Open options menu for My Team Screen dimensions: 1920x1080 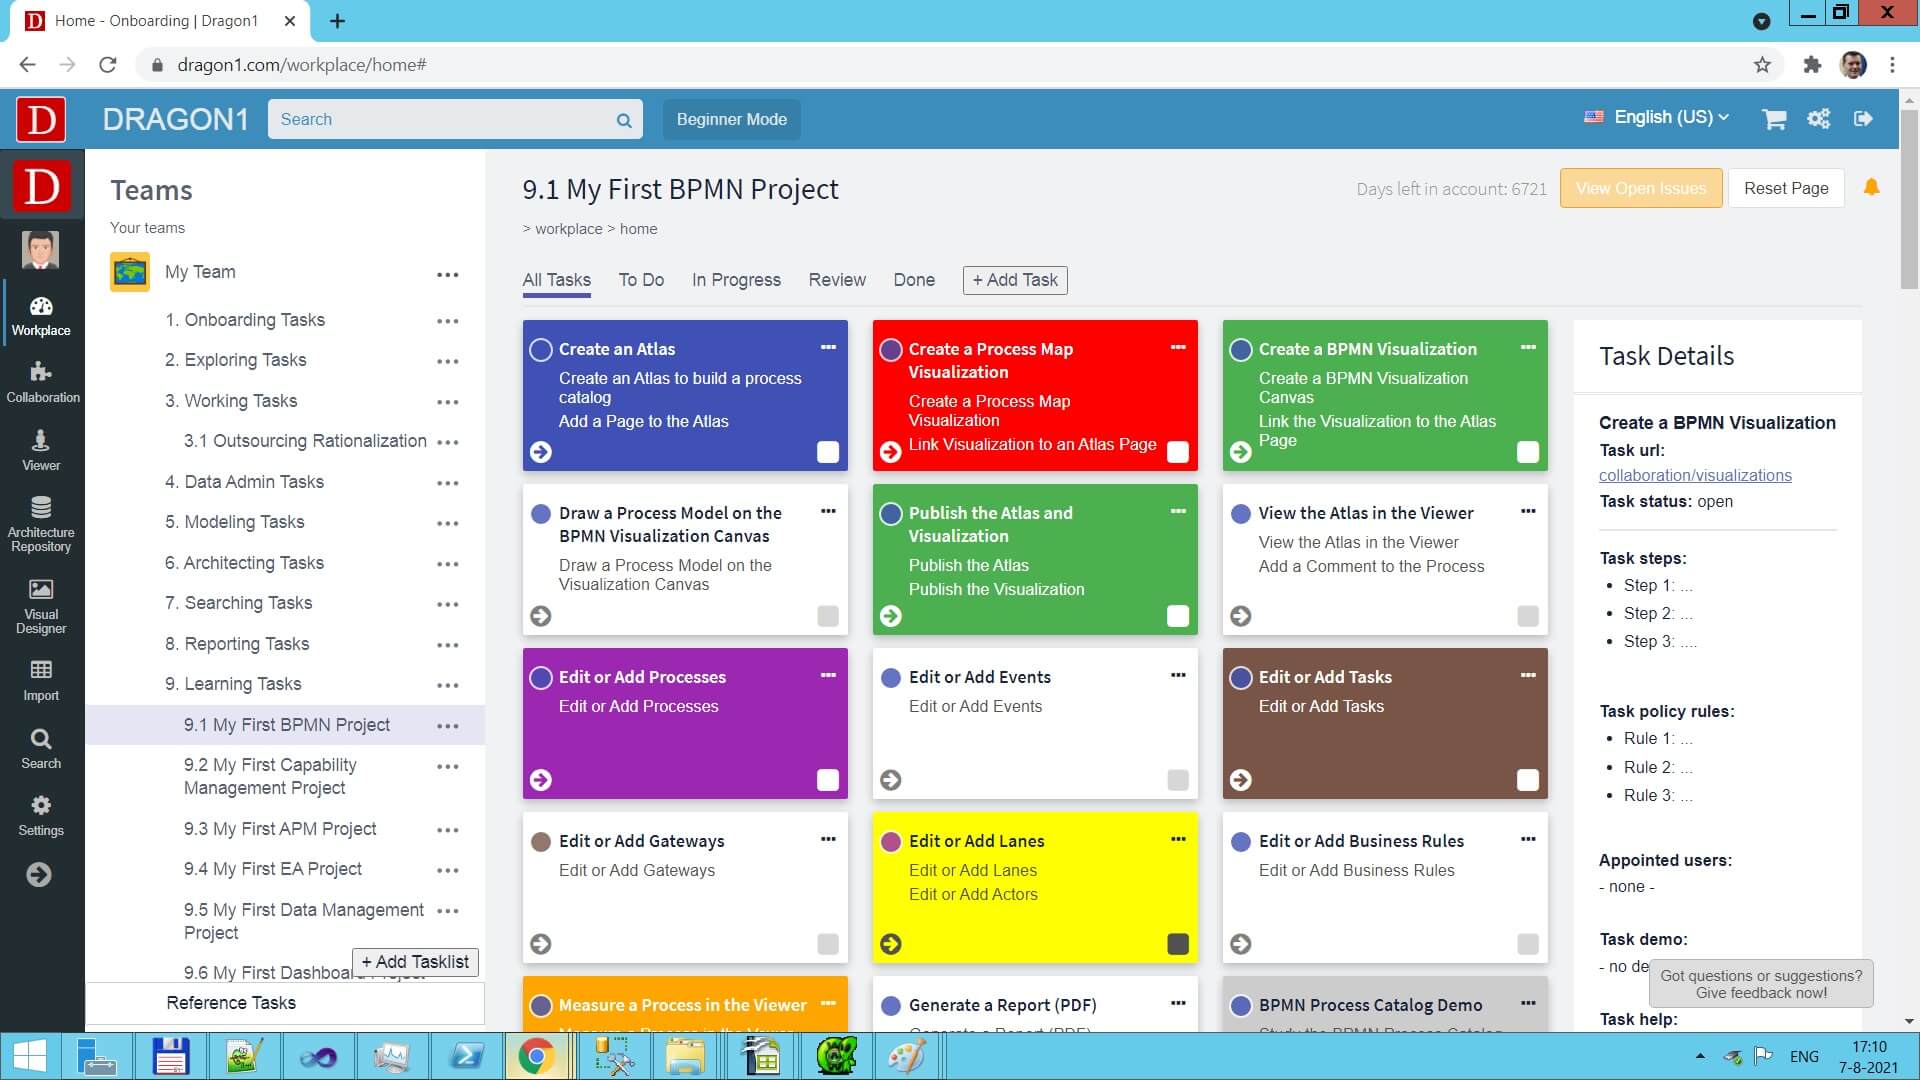[448, 274]
